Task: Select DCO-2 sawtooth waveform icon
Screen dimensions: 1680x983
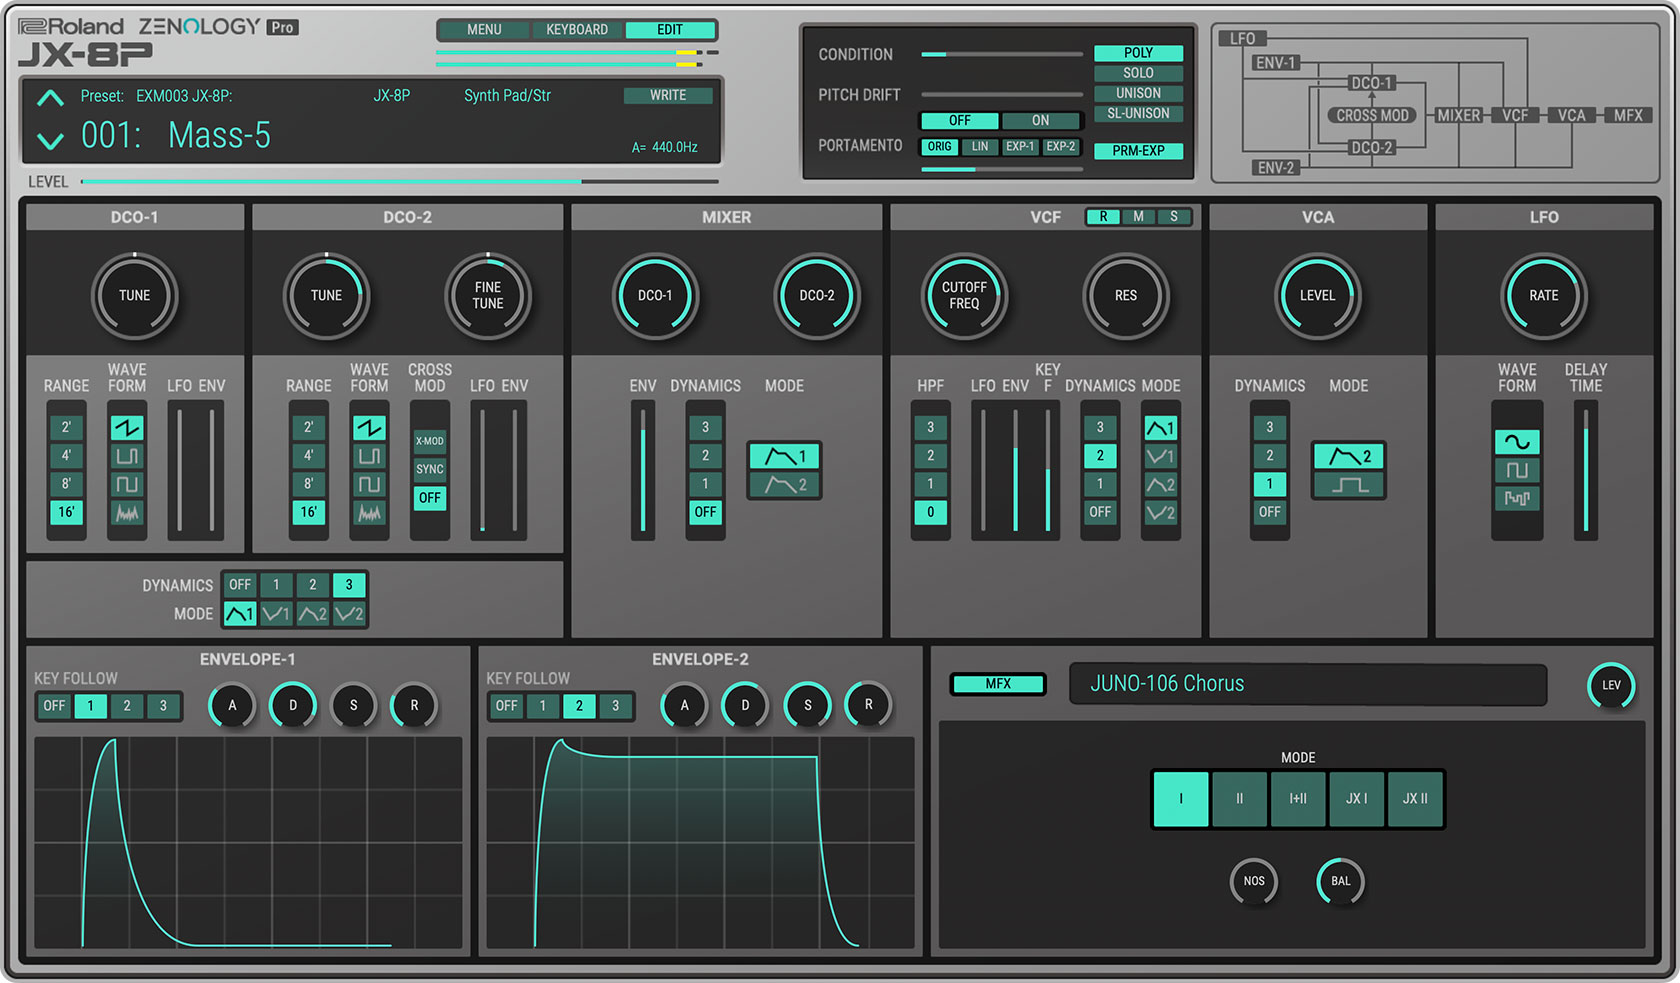Action: pyautogui.click(x=369, y=428)
